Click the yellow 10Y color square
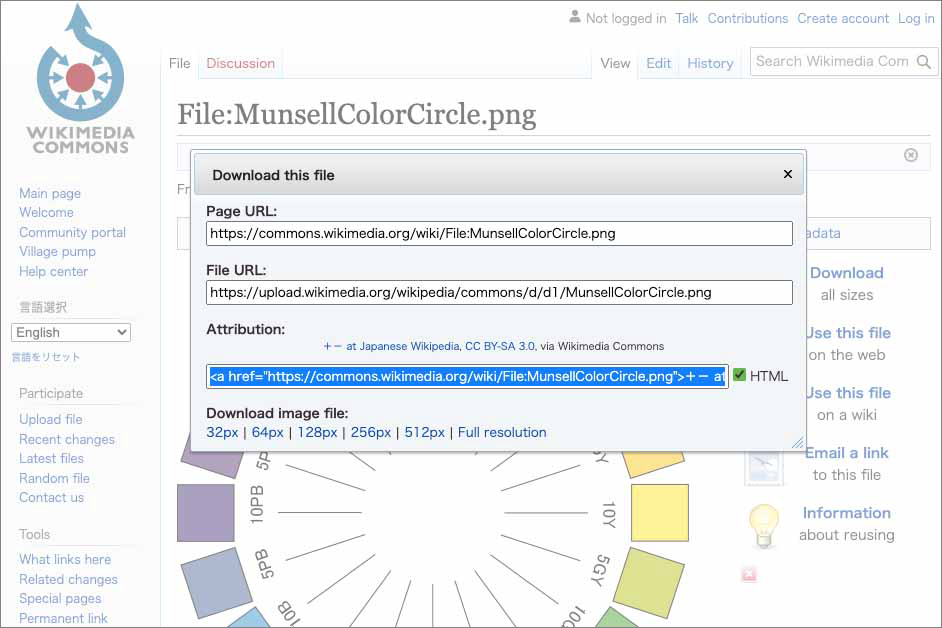Screen dimensions: 942x628 659,513
